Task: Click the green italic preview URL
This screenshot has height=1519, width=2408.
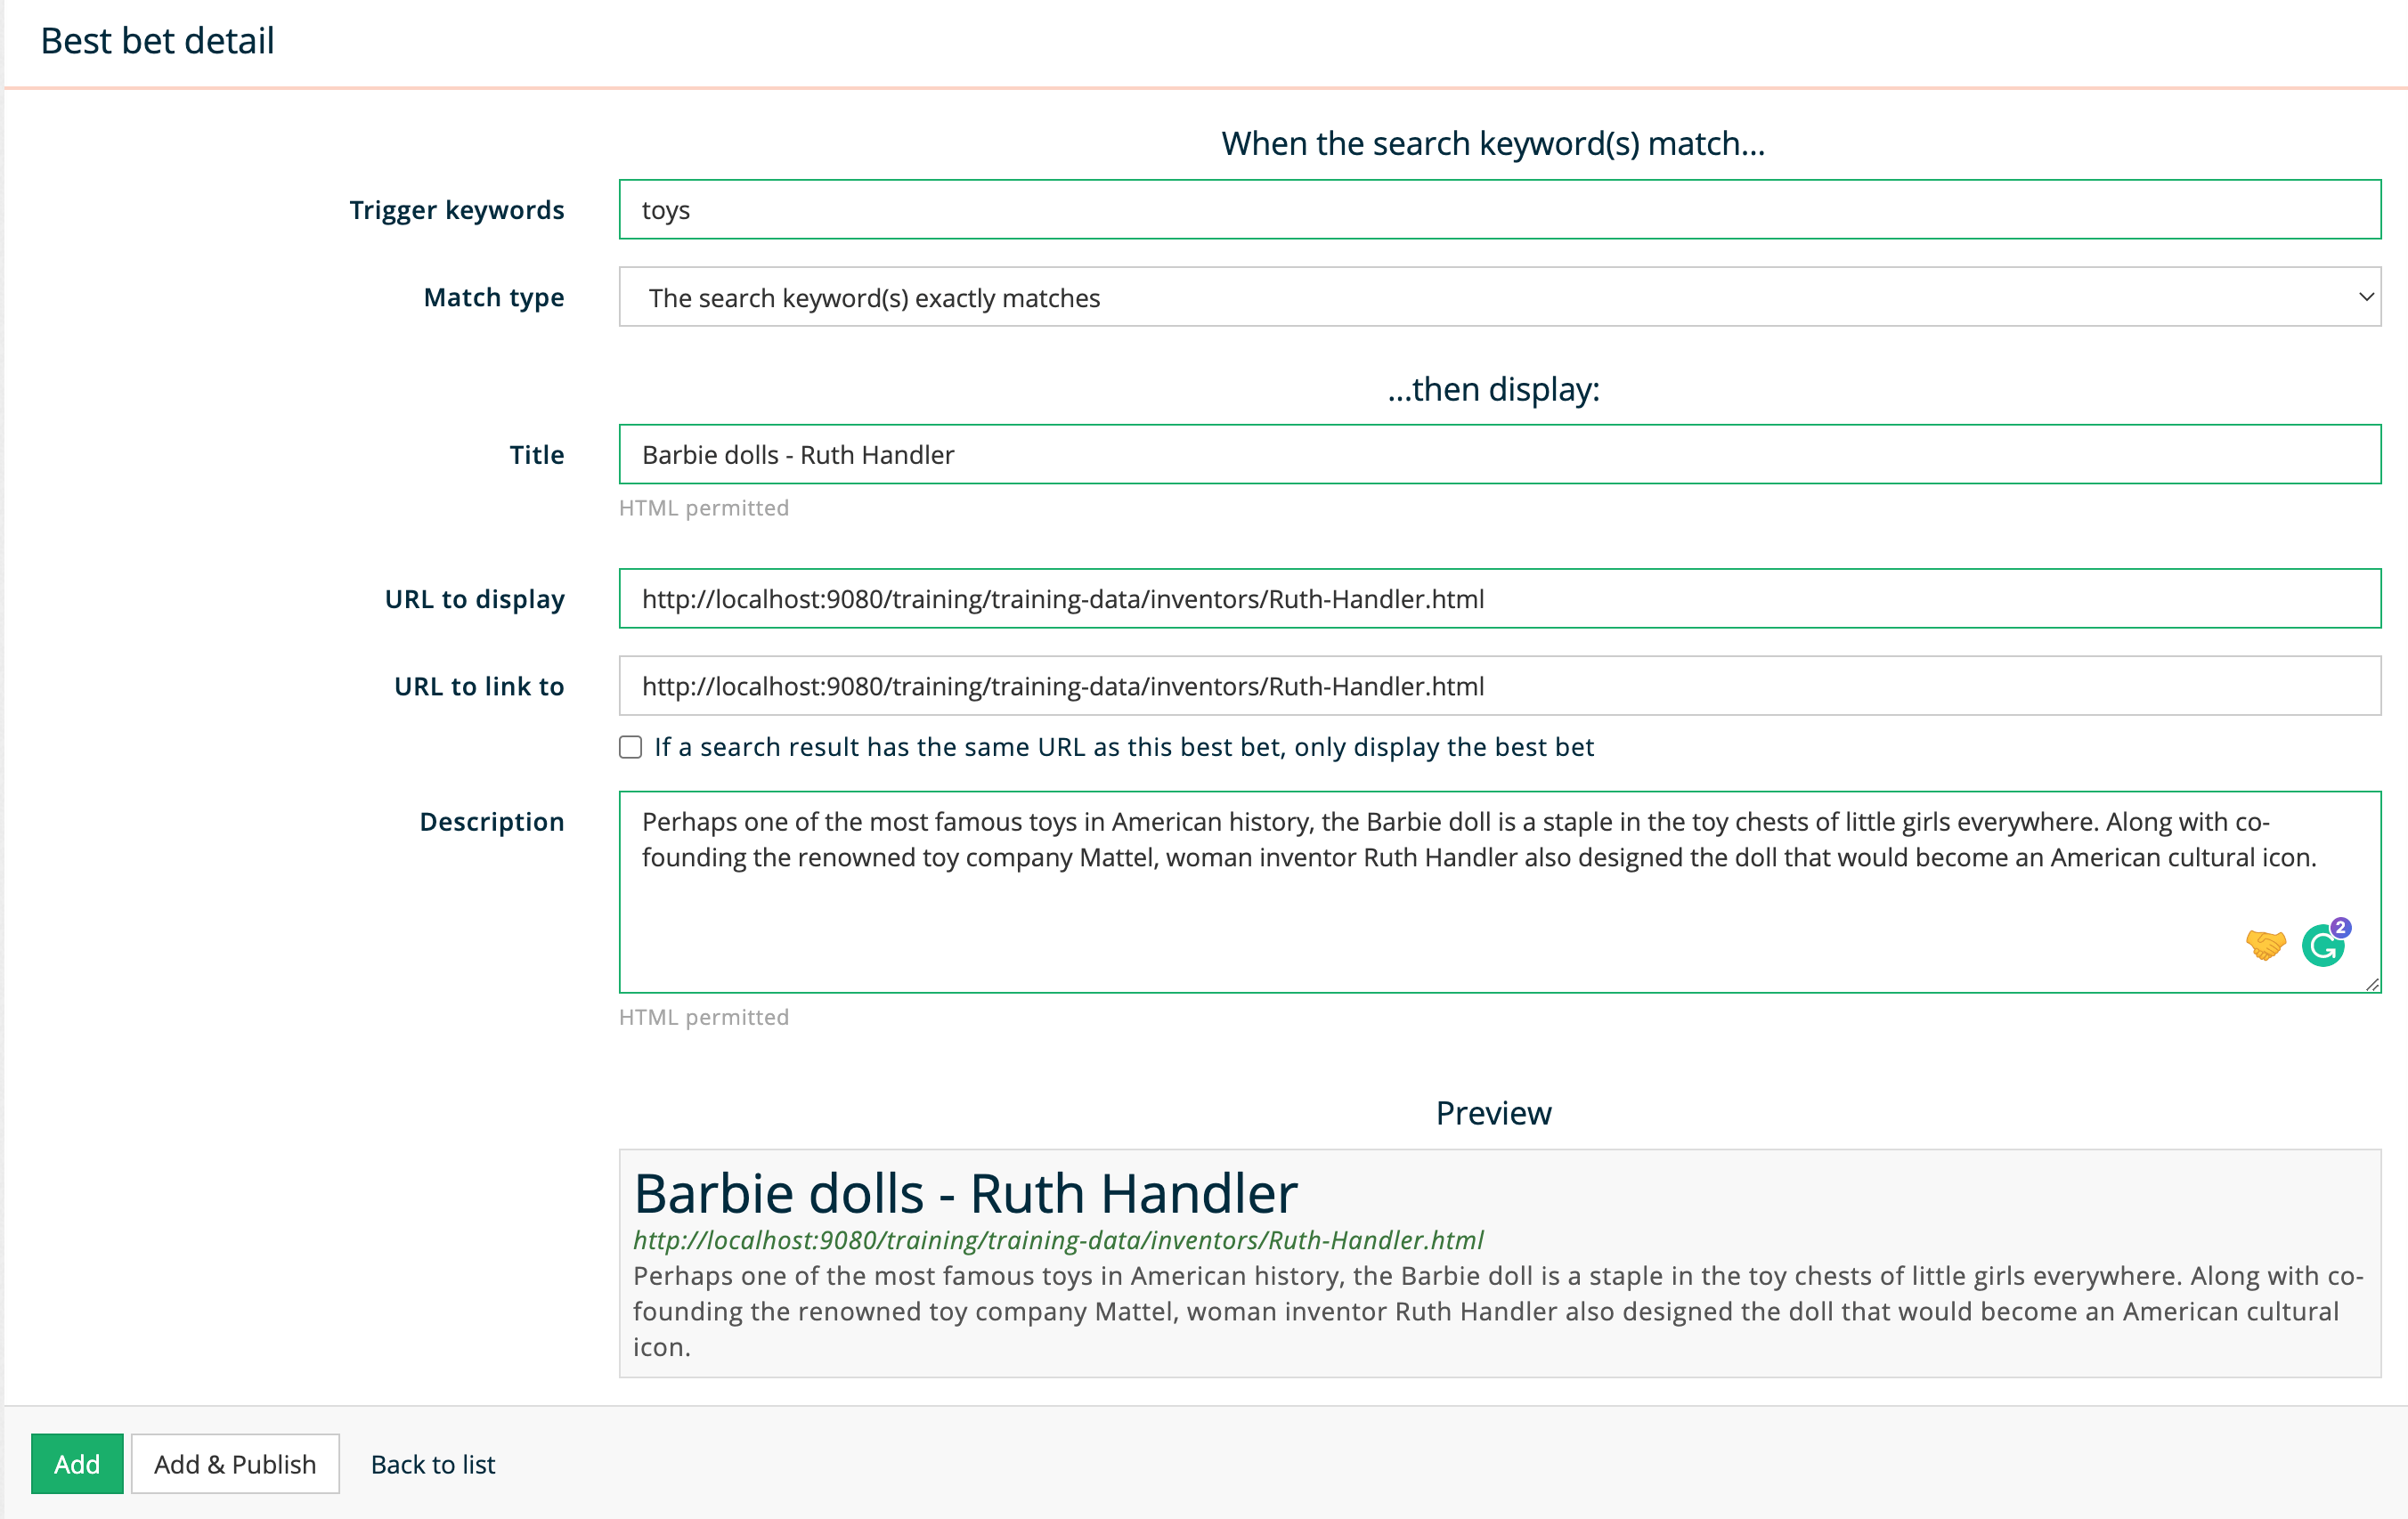Action: 1057,1240
